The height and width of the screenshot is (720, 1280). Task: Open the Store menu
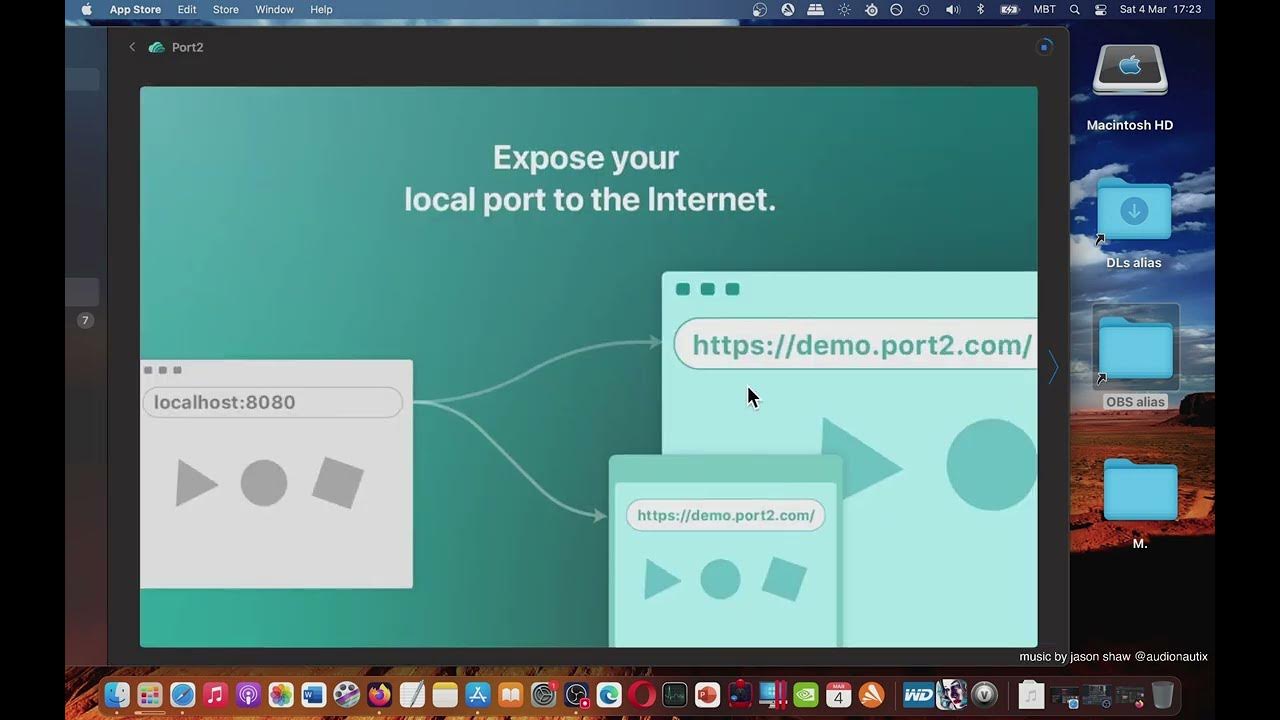226,9
